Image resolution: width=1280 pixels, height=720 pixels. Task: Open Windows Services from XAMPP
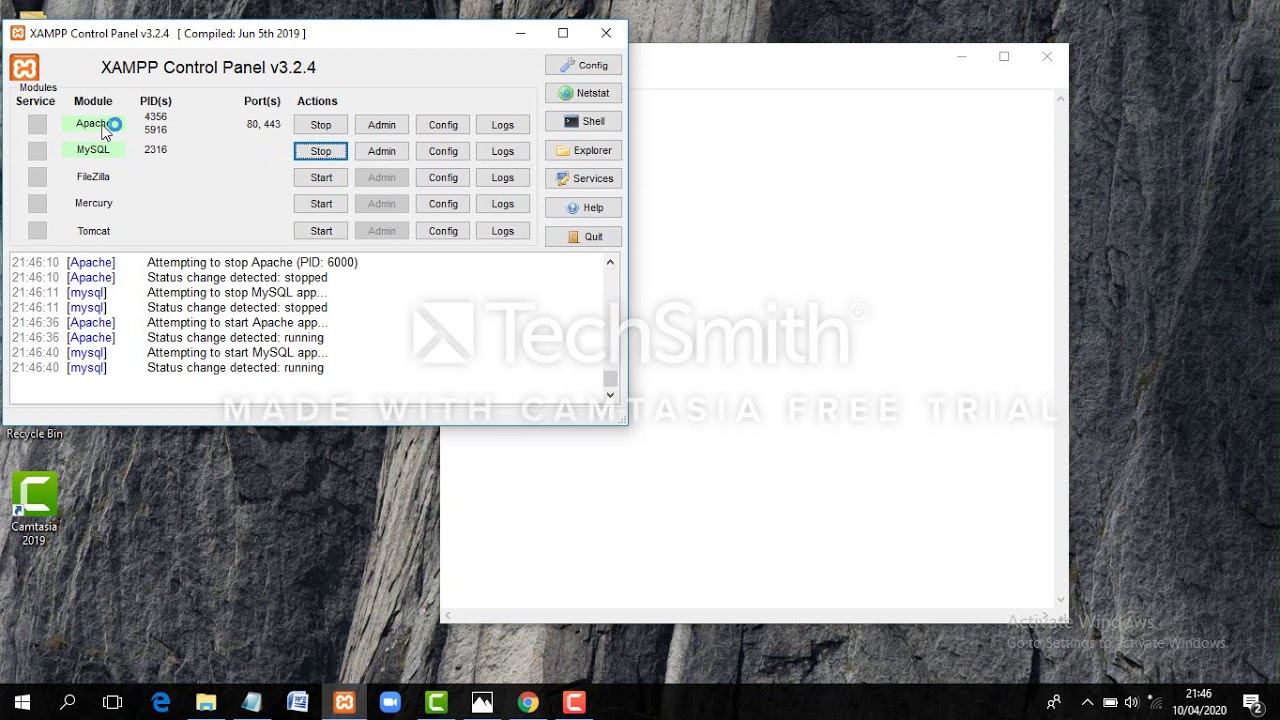(584, 178)
